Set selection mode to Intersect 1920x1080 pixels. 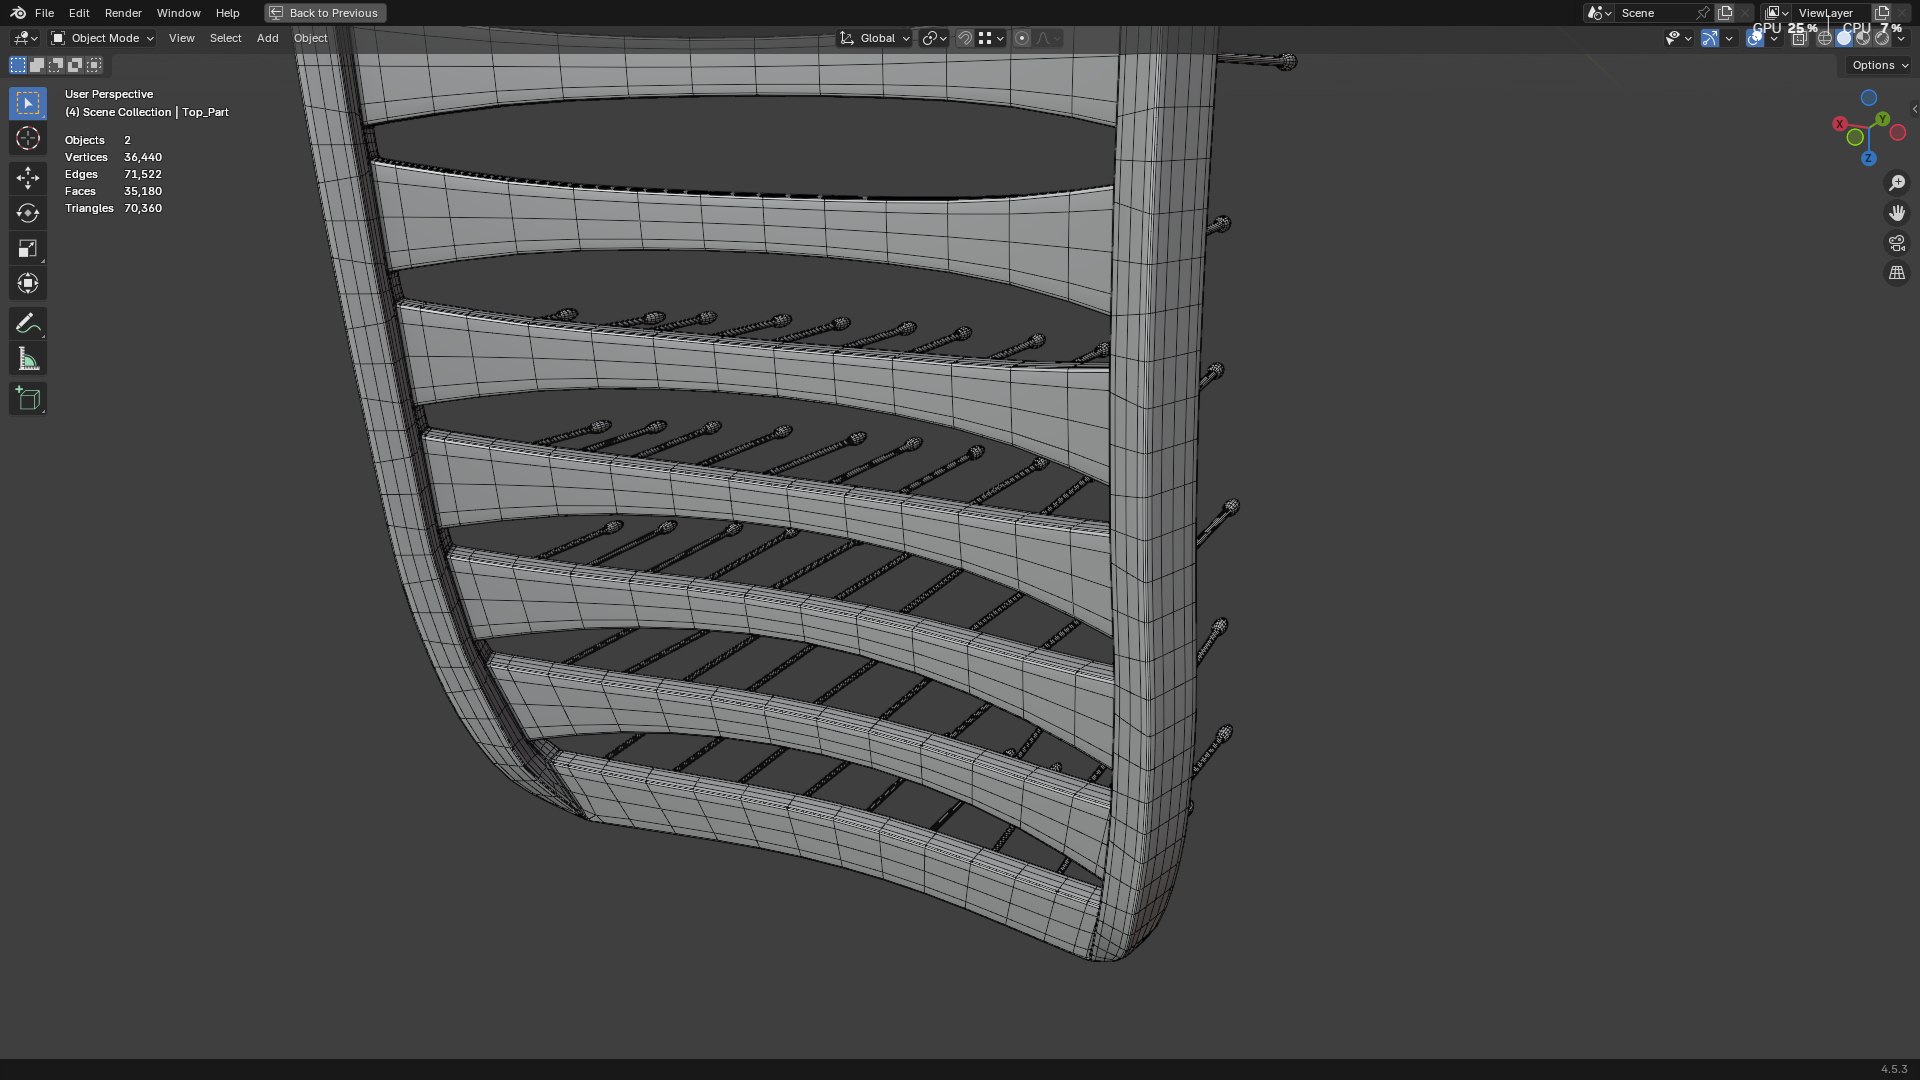click(94, 65)
